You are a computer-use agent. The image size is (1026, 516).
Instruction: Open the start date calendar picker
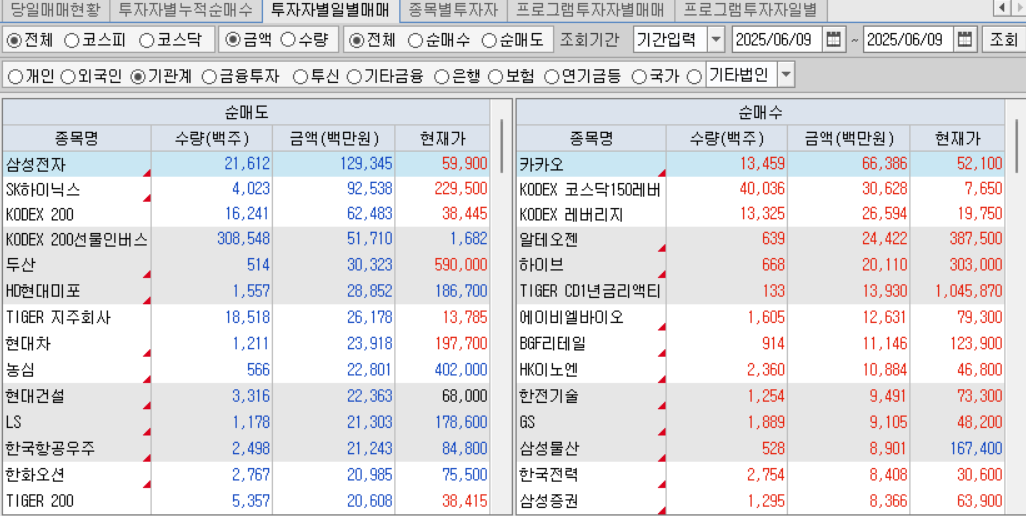pos(833,40)
